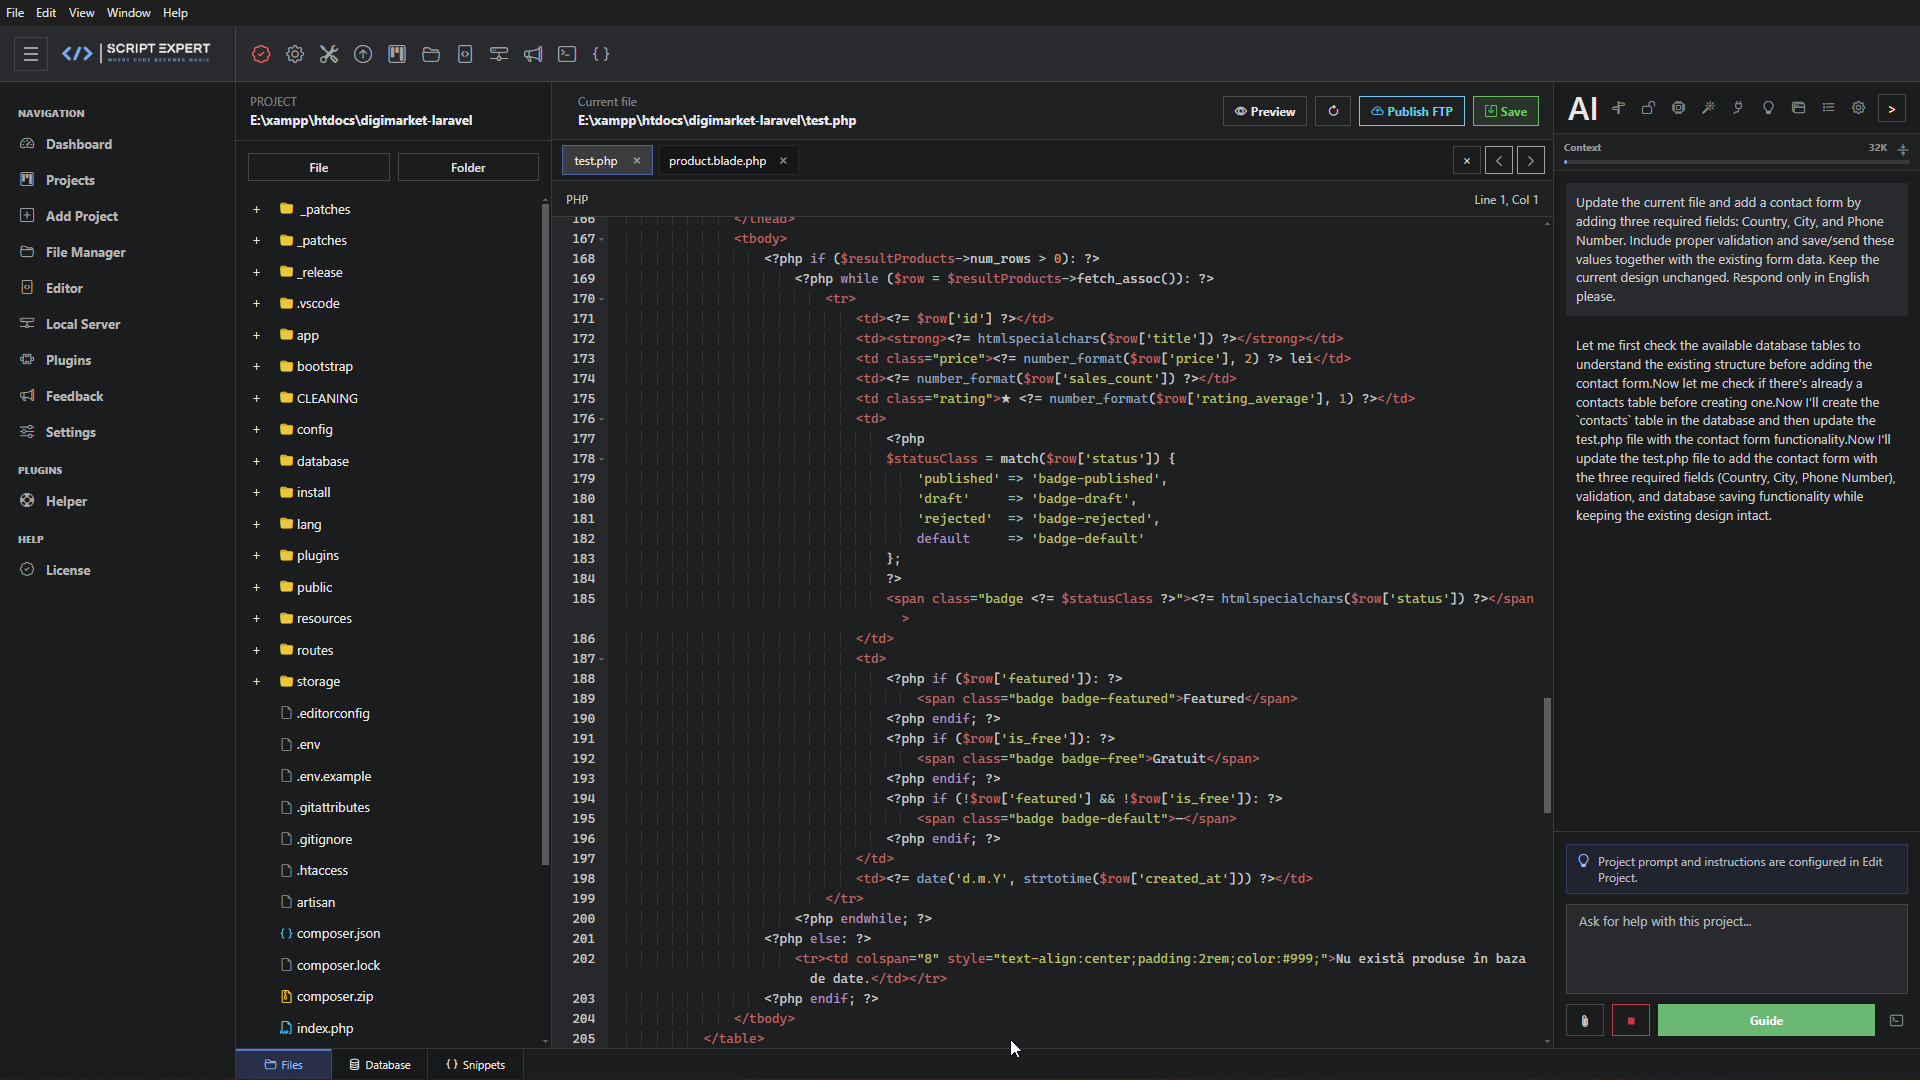Collapse code fold marker at line 170
1920x1080 pixels.
[x=601, y=299]
